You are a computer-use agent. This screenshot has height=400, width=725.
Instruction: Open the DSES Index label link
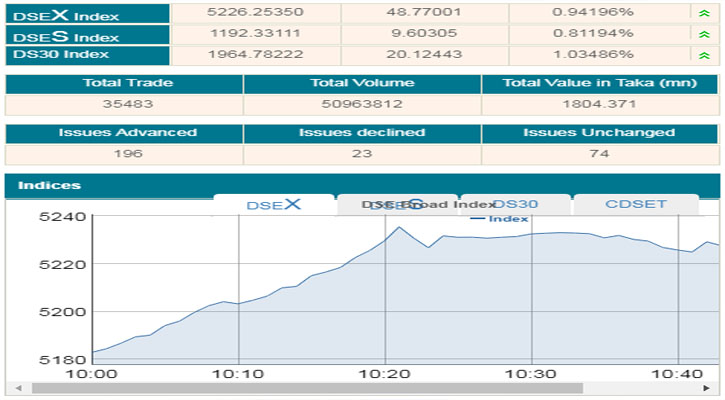pyautogui.click(x=65, y=34)
